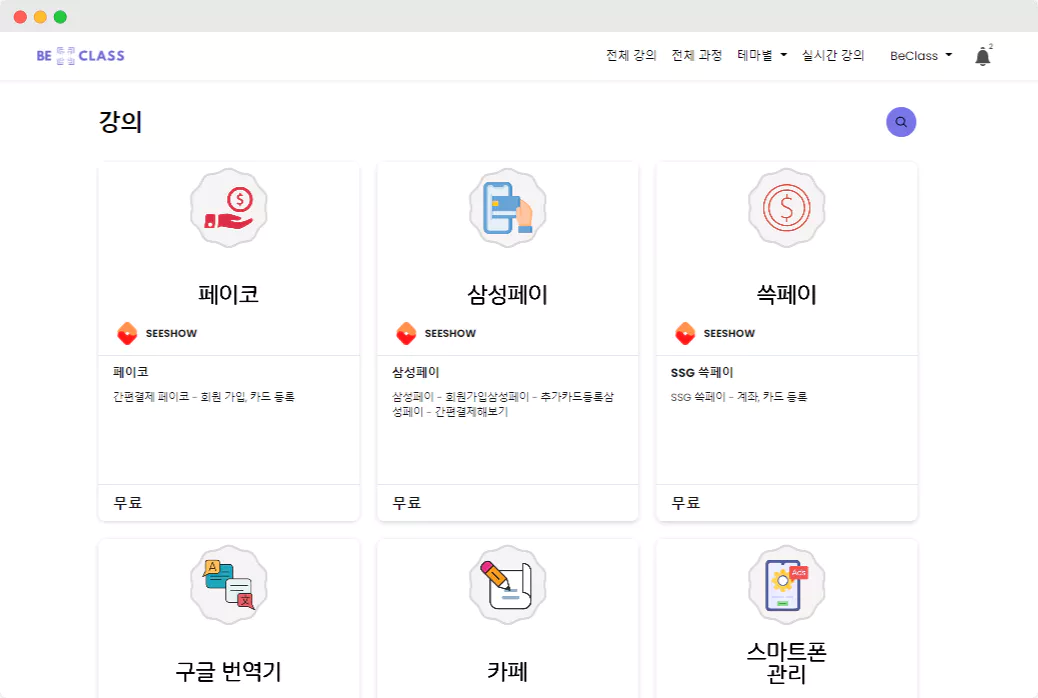Click SEESHOW text on 삼성페이 card
The height and width of the screenshot is (698, 1038).
pos(450,333)
